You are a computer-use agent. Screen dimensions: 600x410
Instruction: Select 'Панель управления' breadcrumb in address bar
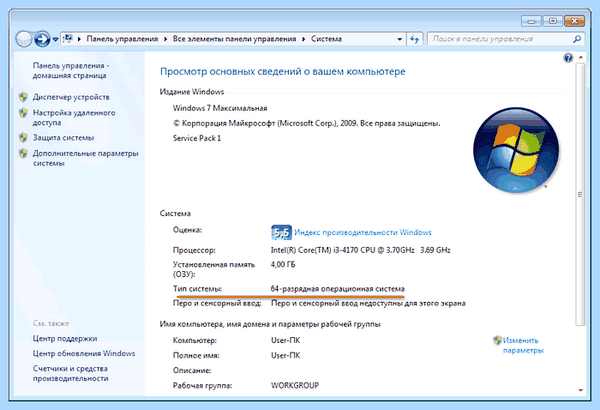tap(122, 39)
